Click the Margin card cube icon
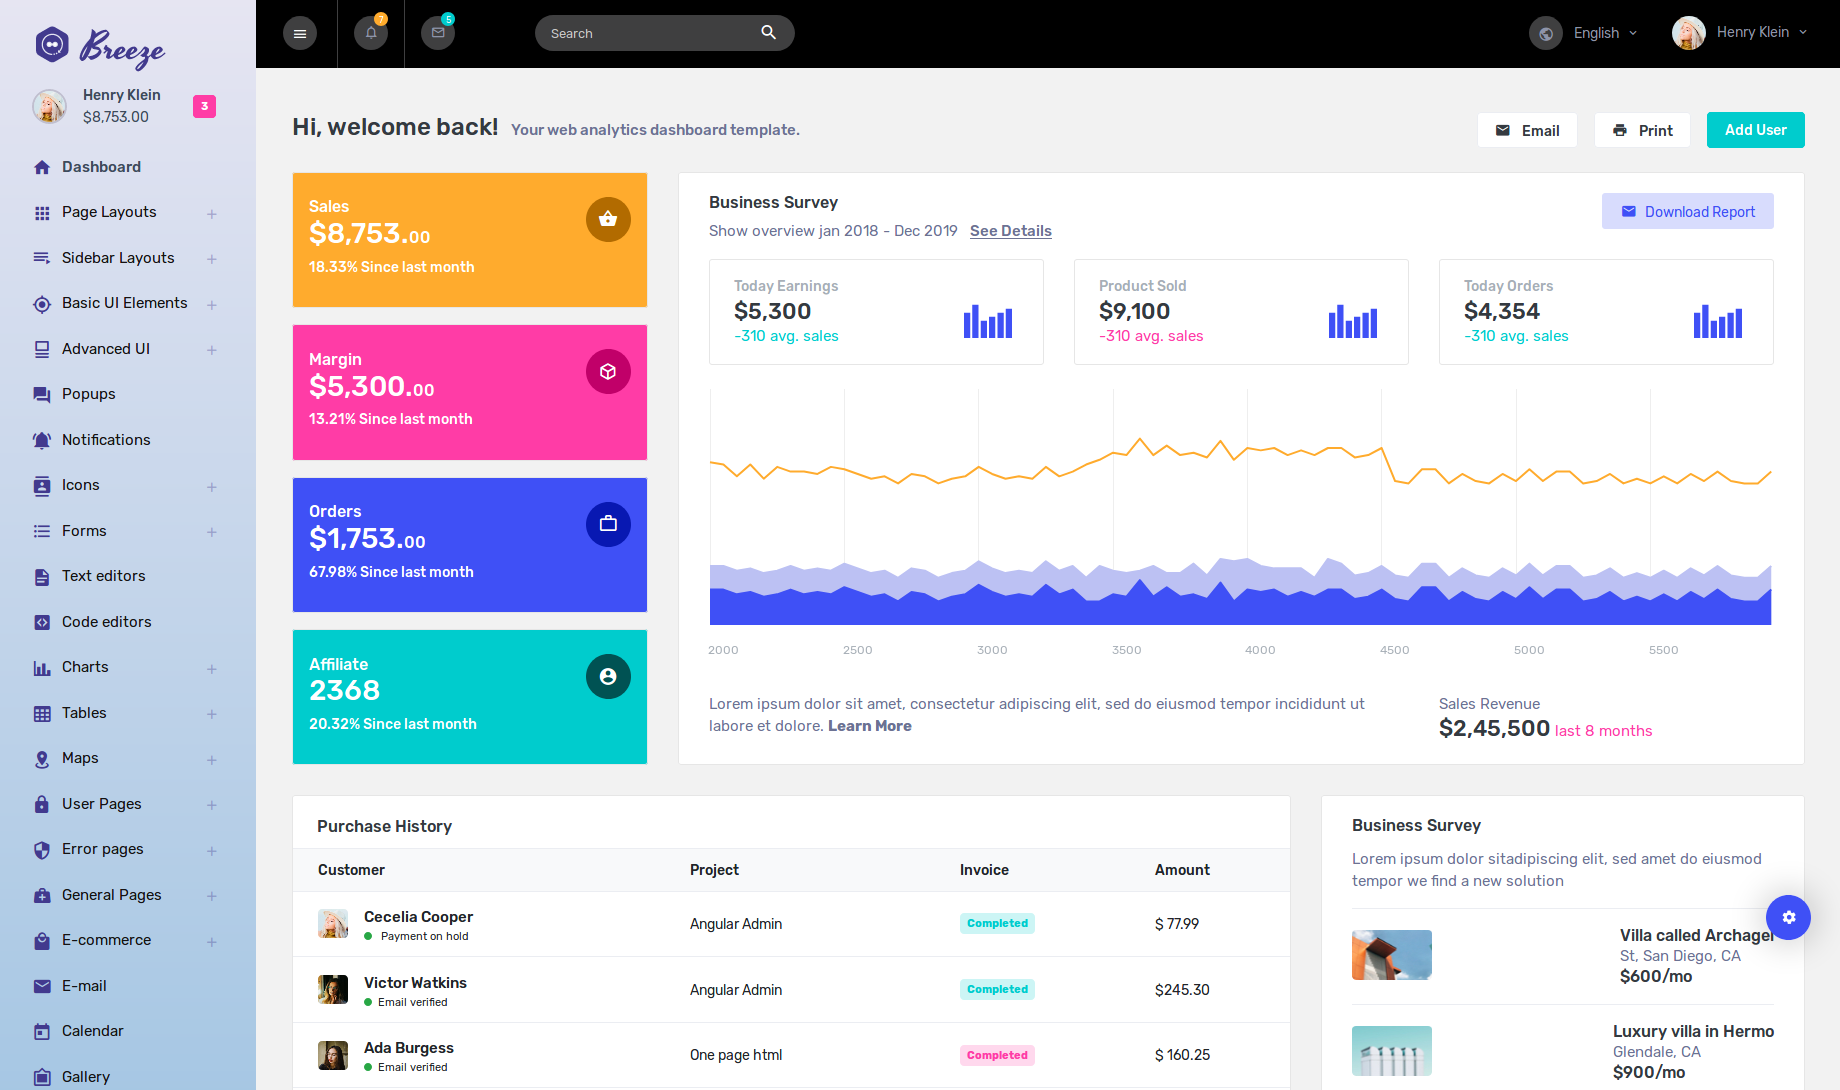The height and width of the screenshot is (1090, 1840). [x=608, y=372]
